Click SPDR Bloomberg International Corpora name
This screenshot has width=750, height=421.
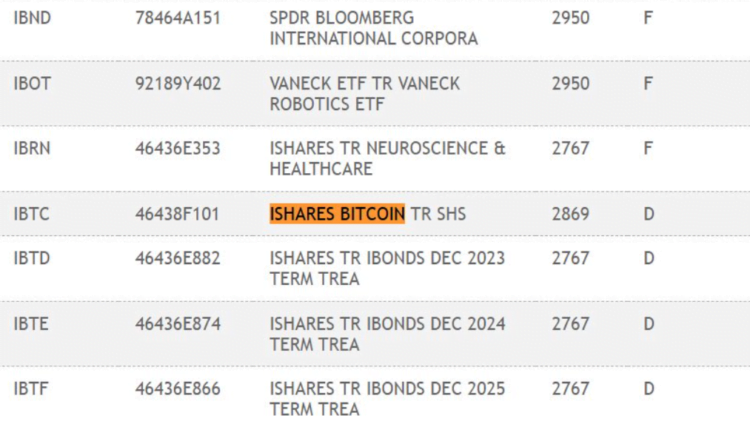pyautogui.click(x=373, y=29)
